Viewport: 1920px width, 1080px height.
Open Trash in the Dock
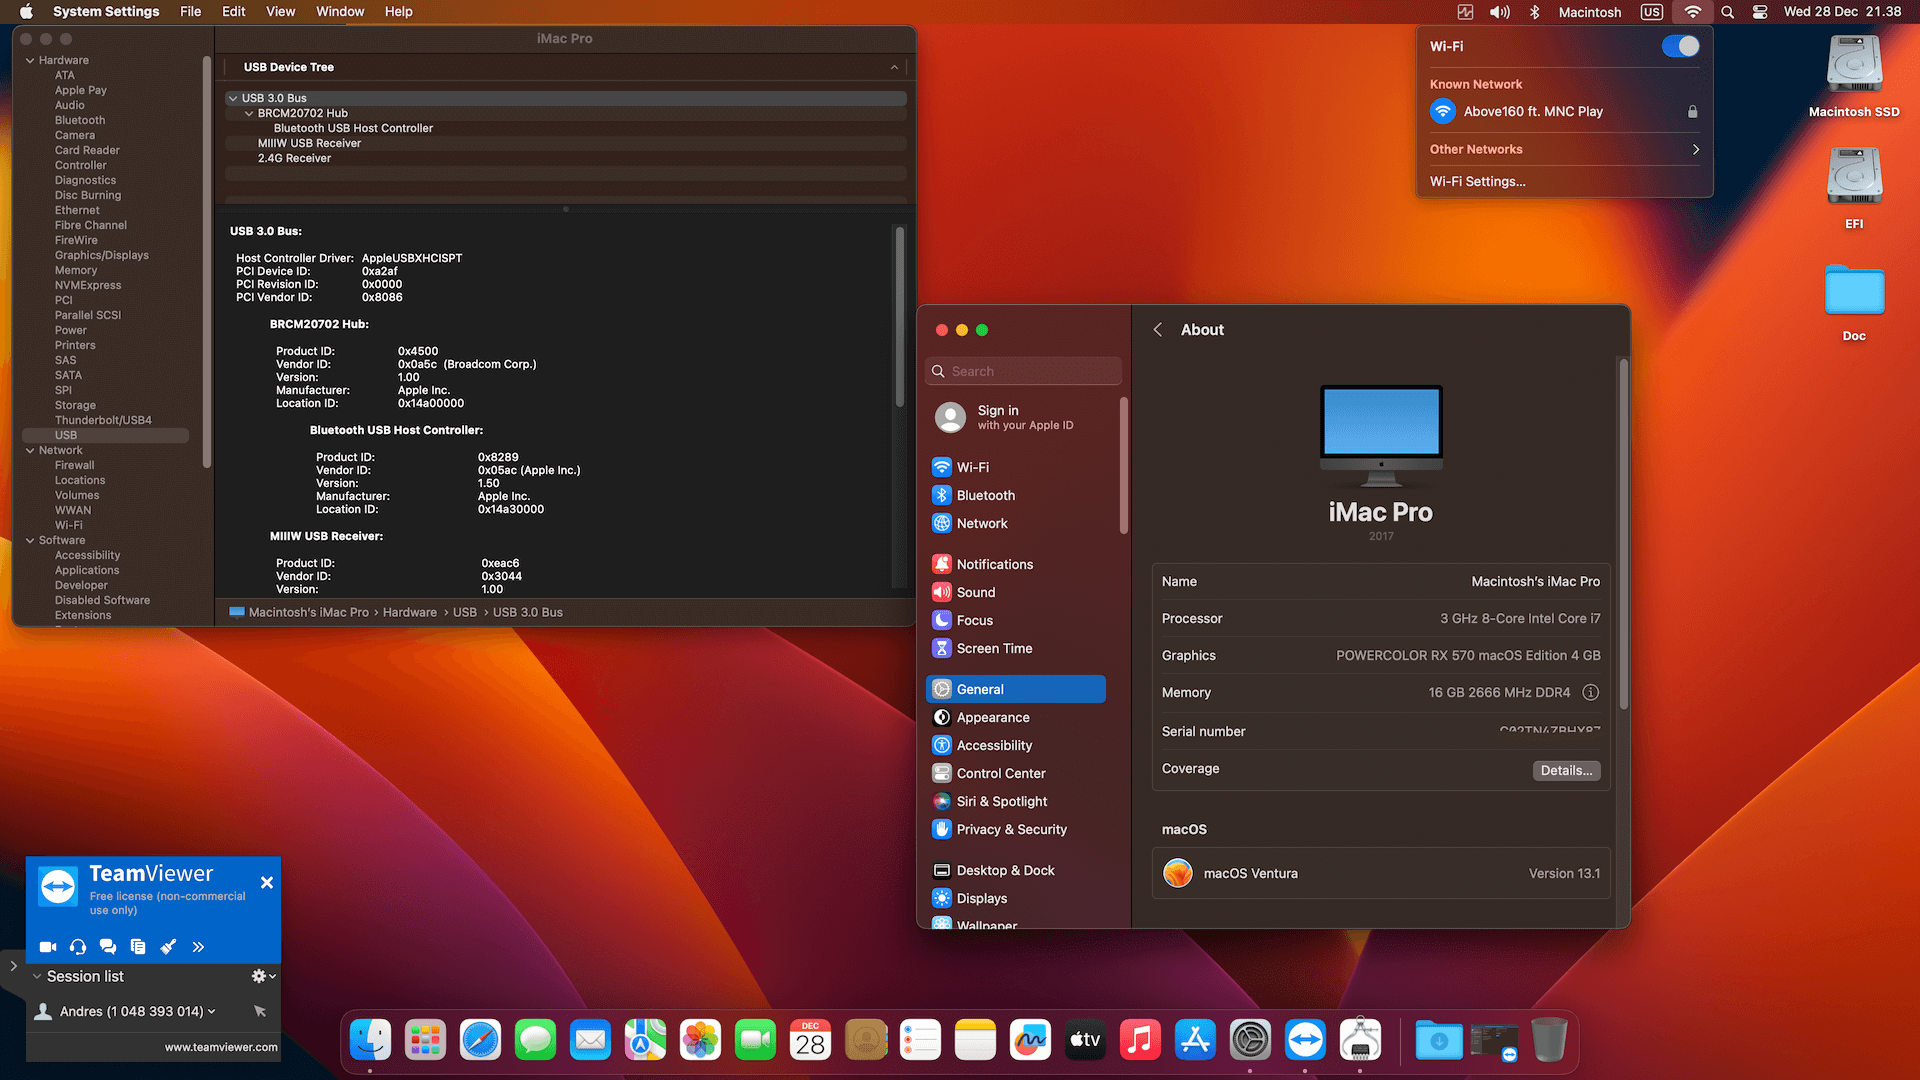point(1549,1041)
